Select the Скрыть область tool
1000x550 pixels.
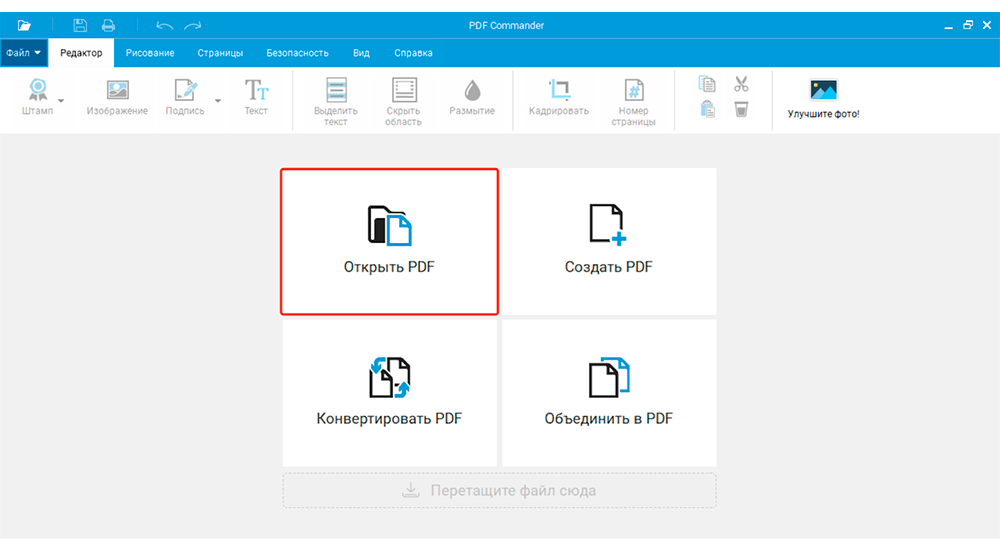tap(404, 102)
